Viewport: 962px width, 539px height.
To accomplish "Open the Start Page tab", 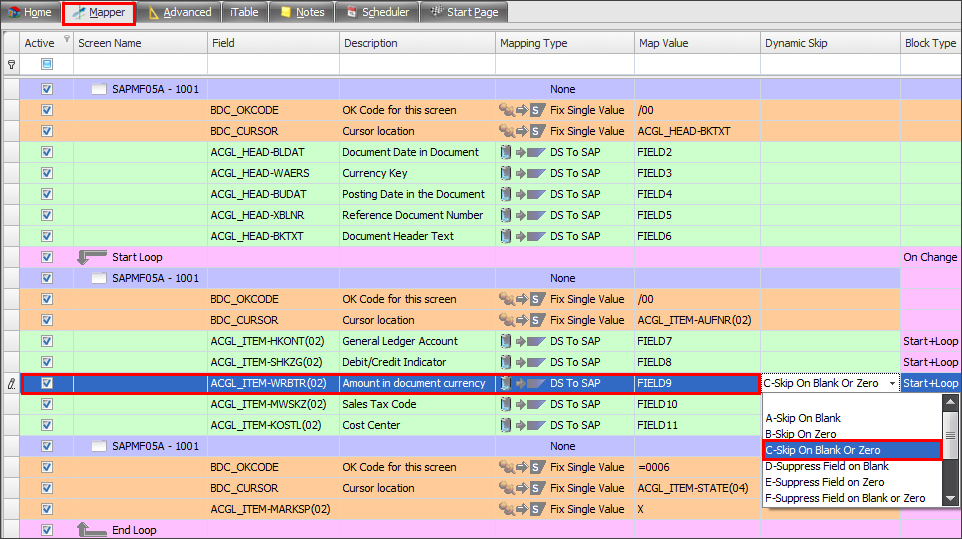I will click(464, 12).
